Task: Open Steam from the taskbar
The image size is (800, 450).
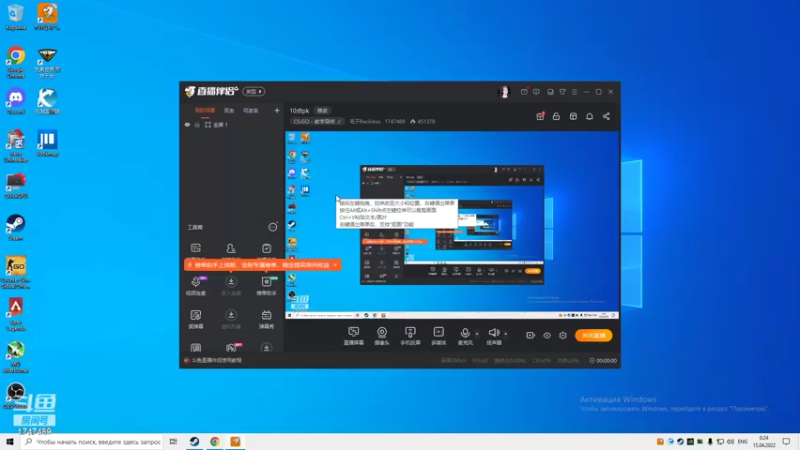Action: [x=194, y=441]
